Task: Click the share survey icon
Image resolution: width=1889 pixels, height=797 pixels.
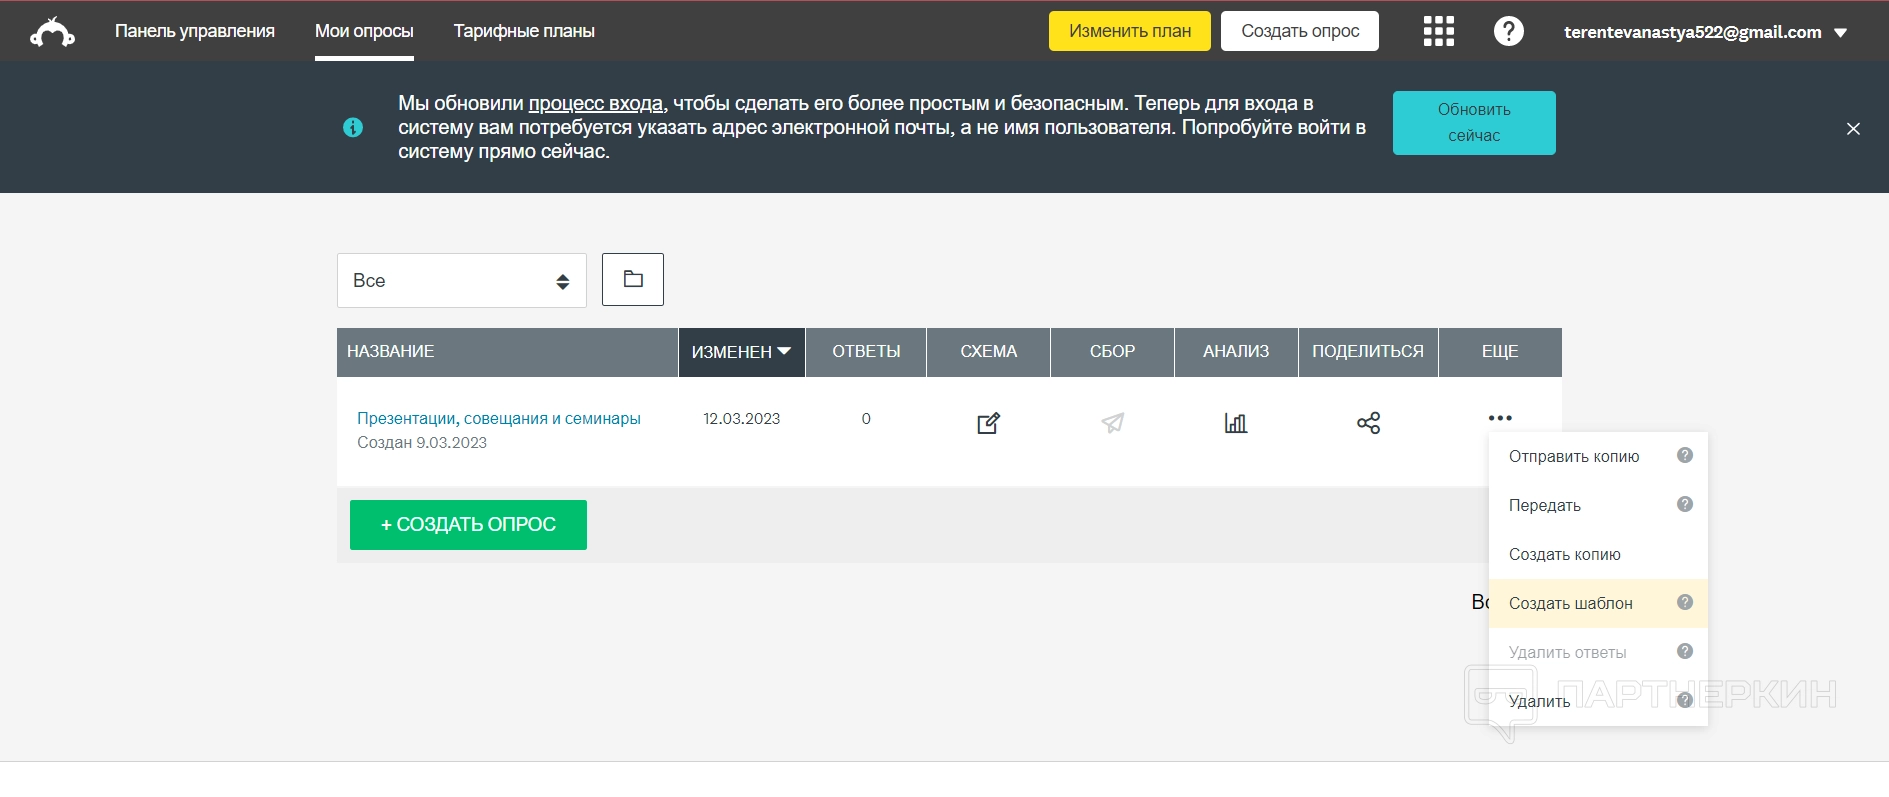Action: click(1368, 423)
